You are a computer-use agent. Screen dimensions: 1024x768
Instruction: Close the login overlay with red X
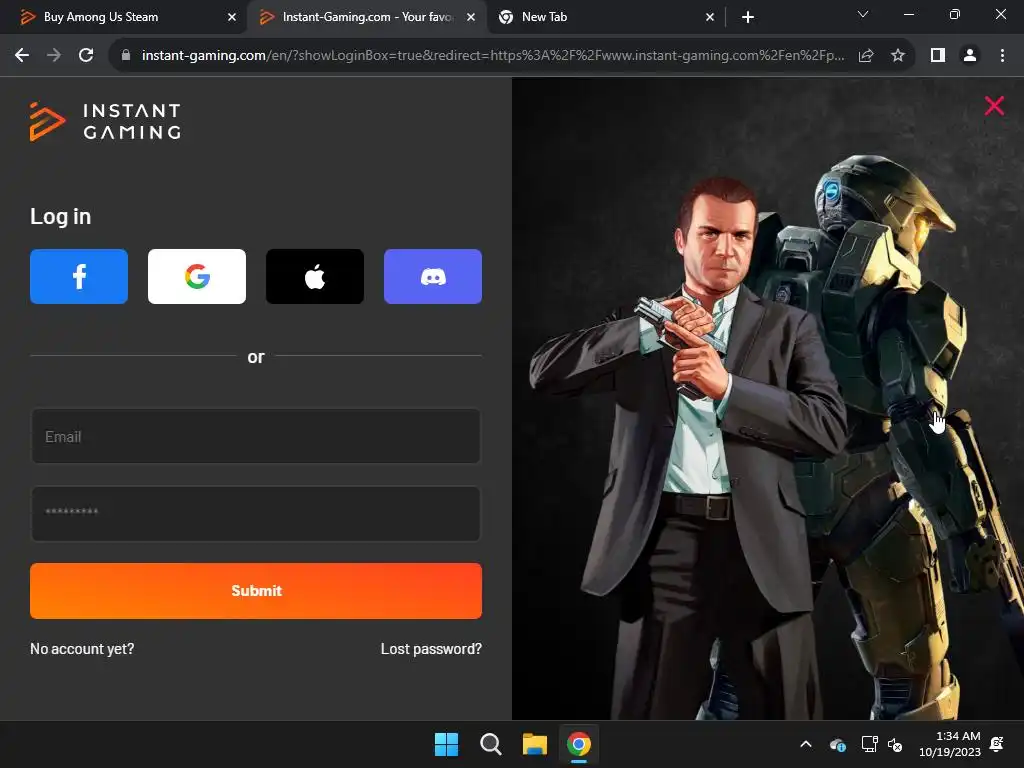coord(994,105)
